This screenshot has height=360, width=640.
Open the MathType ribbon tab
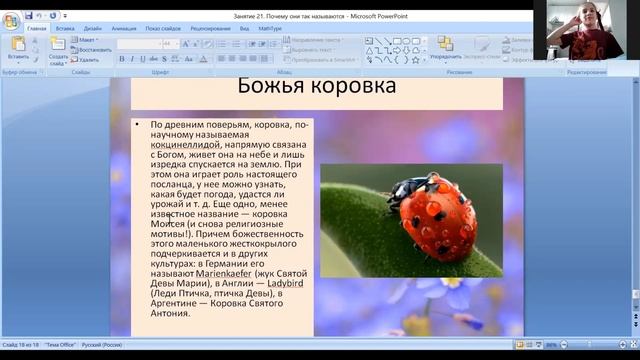270,29
